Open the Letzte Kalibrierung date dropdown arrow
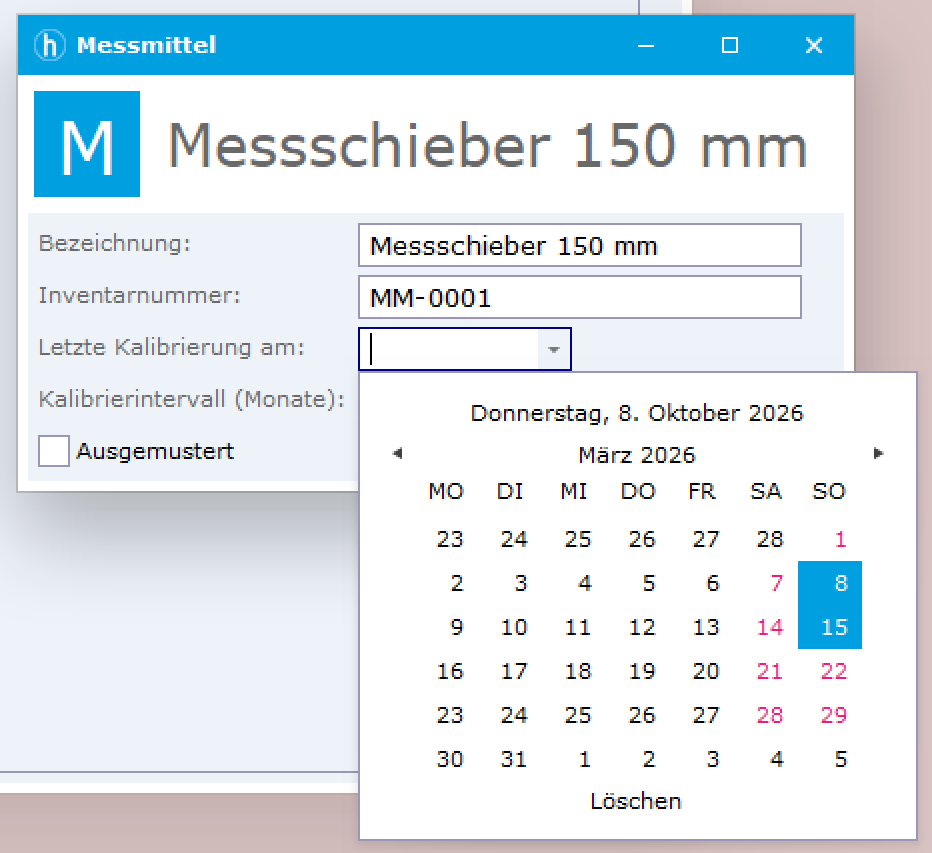The width and height of the screenshot is (932, 853). [553, 349]
